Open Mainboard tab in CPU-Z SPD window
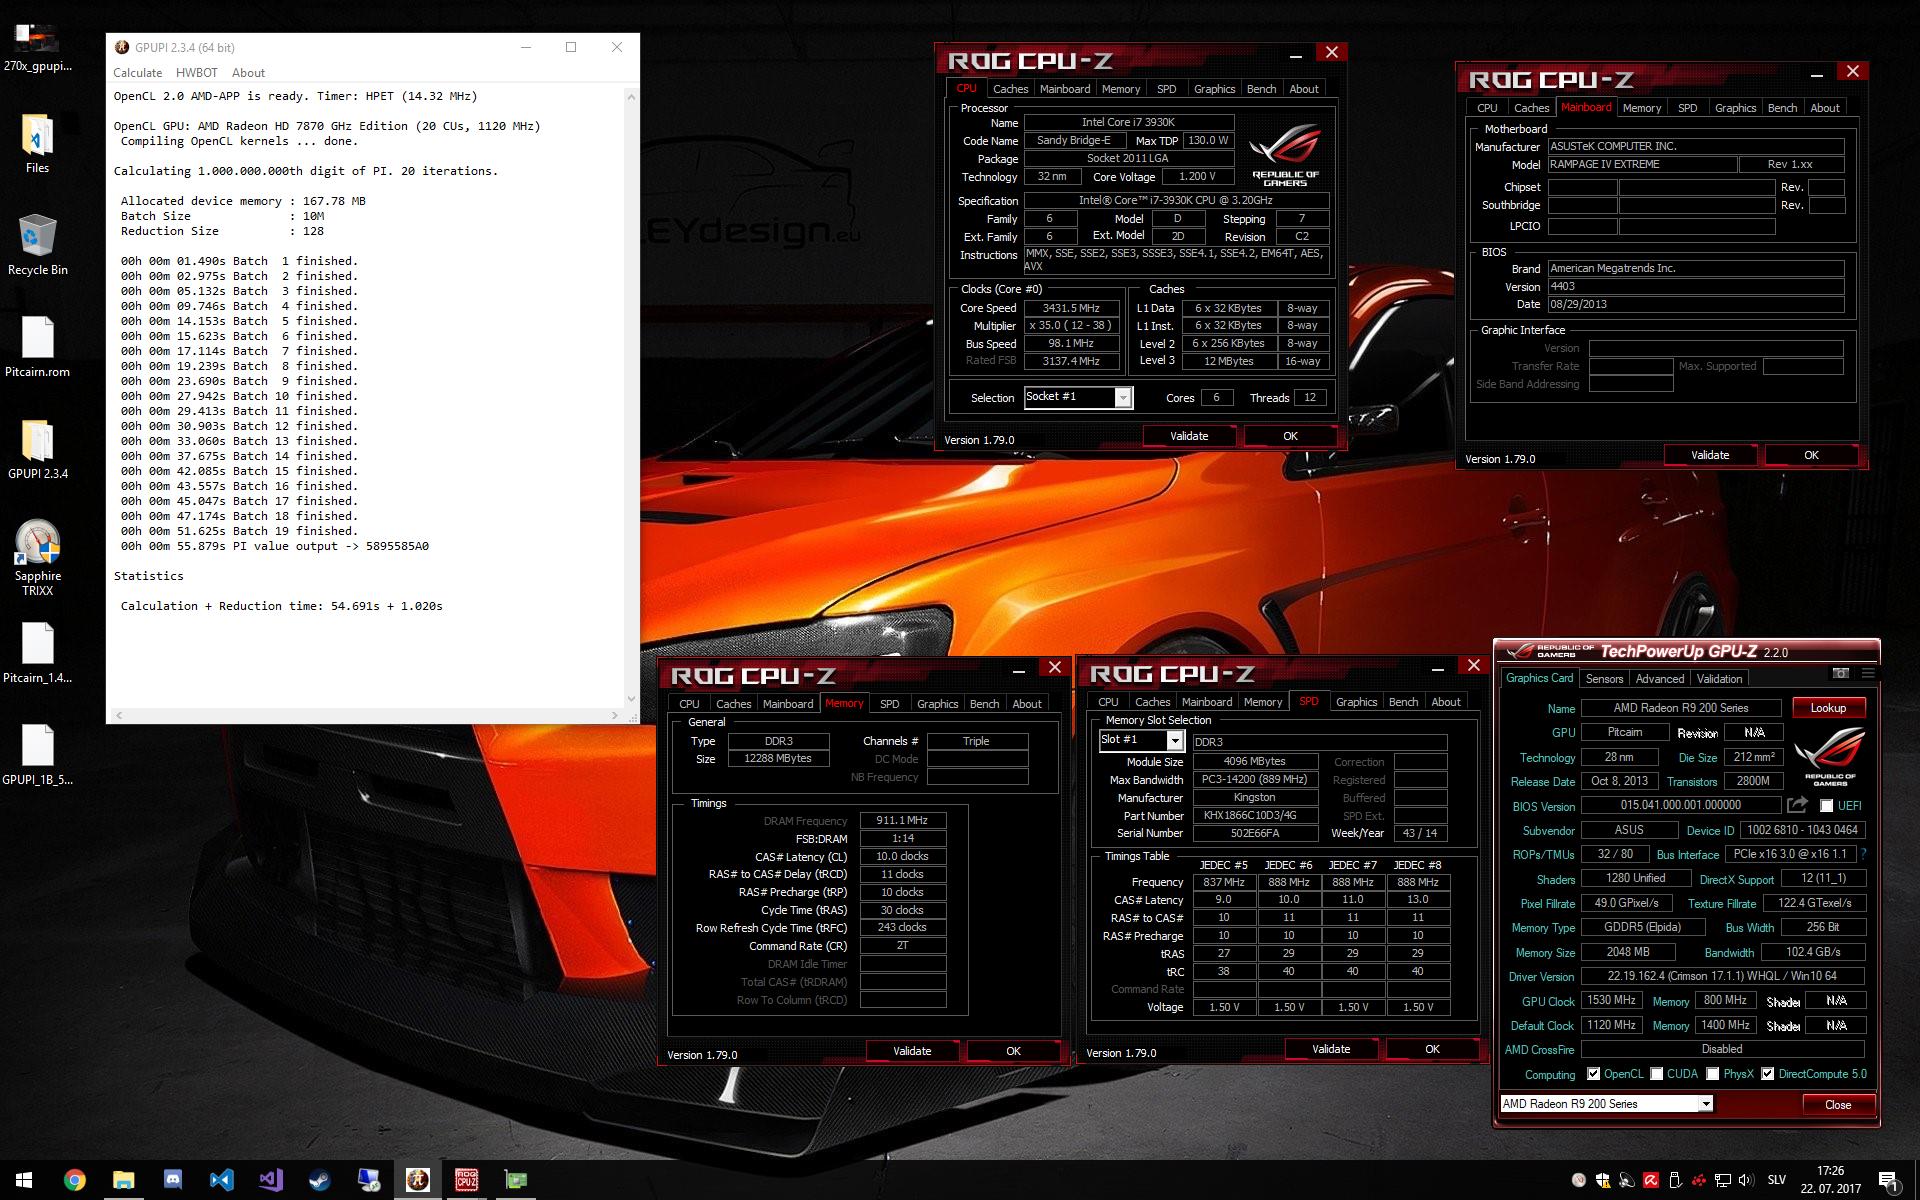The height and width of the screenshot is (1200, 1920). point(1207,702)
